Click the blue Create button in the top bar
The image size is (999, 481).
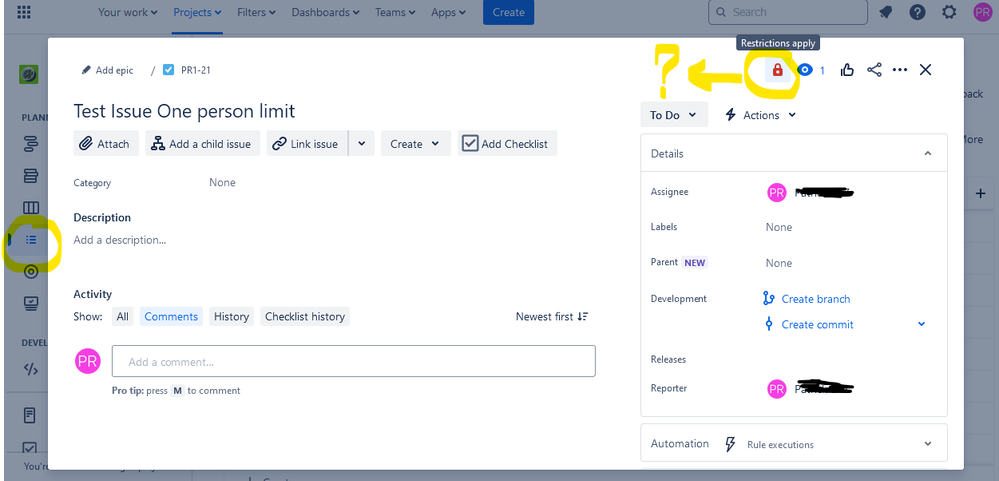pos(508,12)
